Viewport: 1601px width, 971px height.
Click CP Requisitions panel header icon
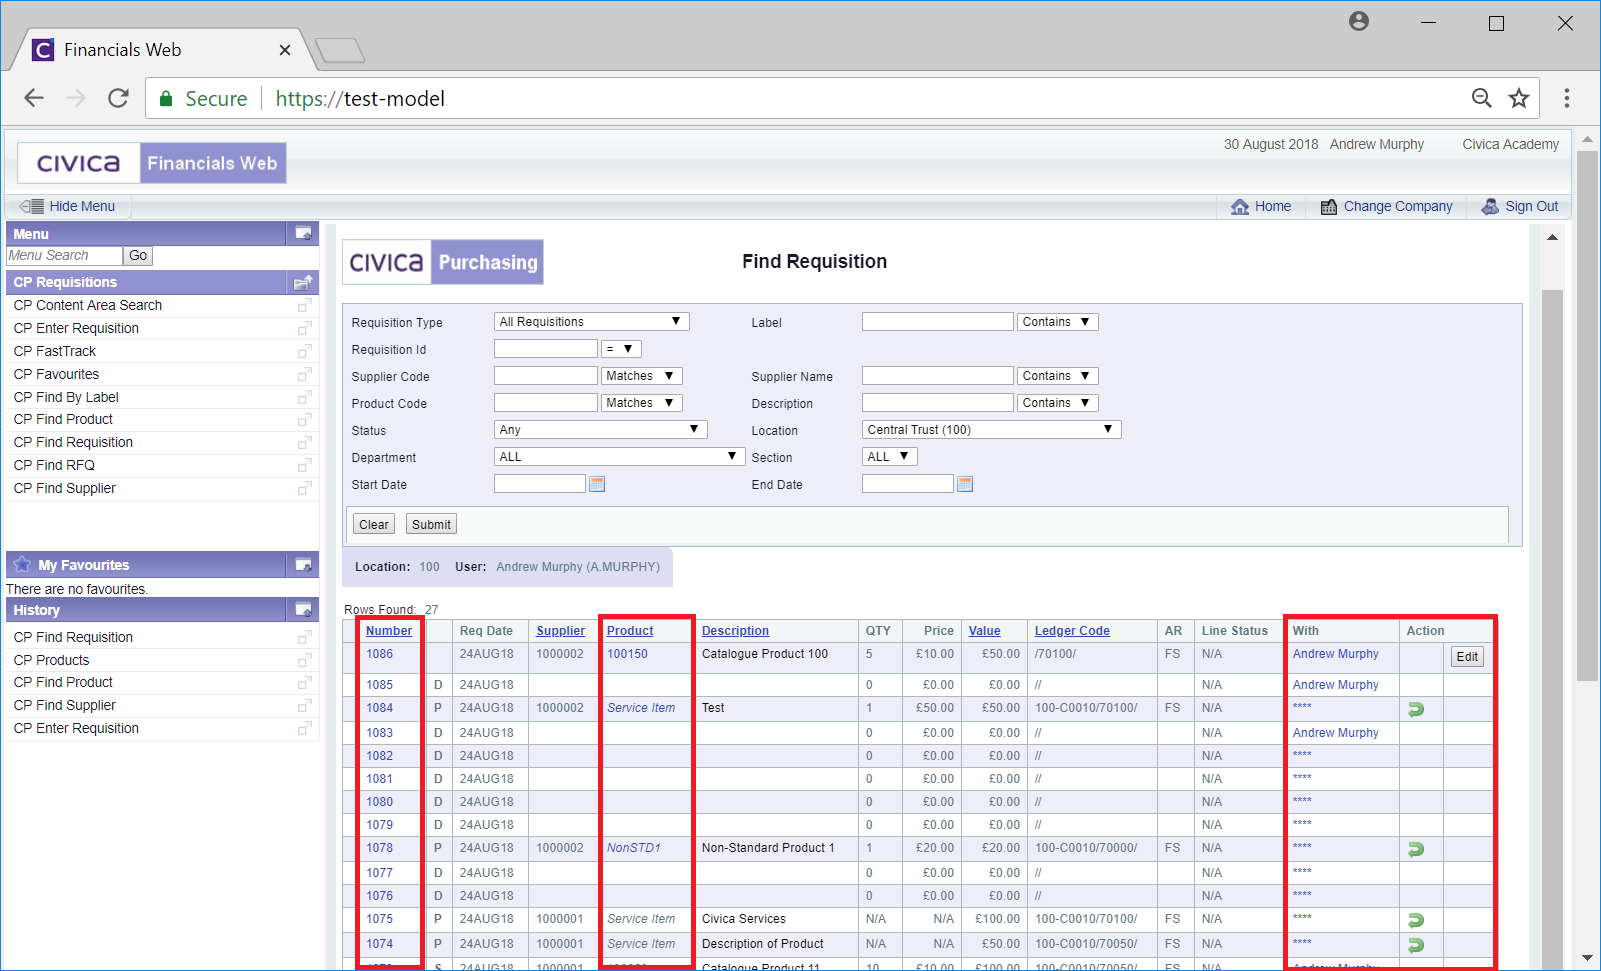pyautogui.click(x=303, y=282)
